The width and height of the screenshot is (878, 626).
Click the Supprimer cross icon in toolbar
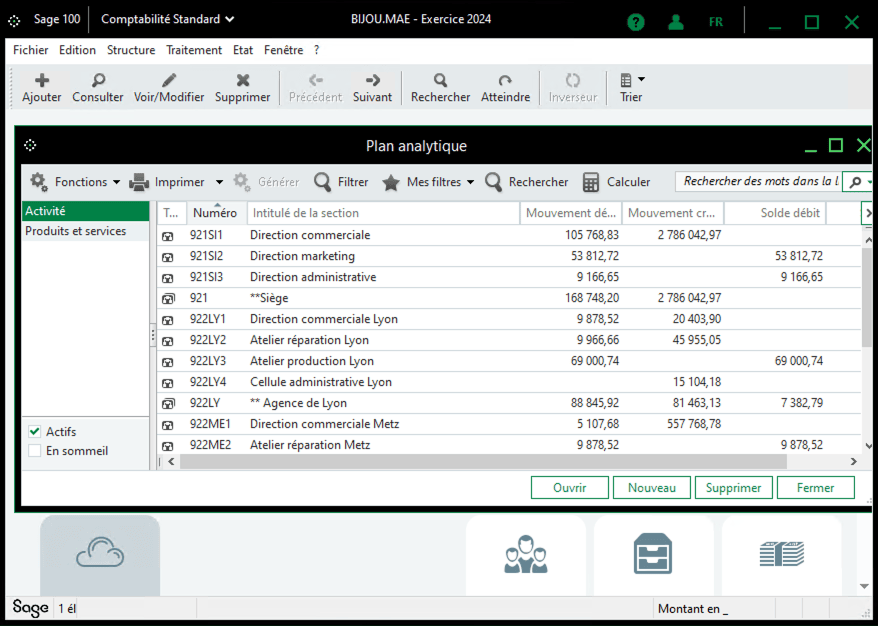pyautogui.click(x=242, y=81)
